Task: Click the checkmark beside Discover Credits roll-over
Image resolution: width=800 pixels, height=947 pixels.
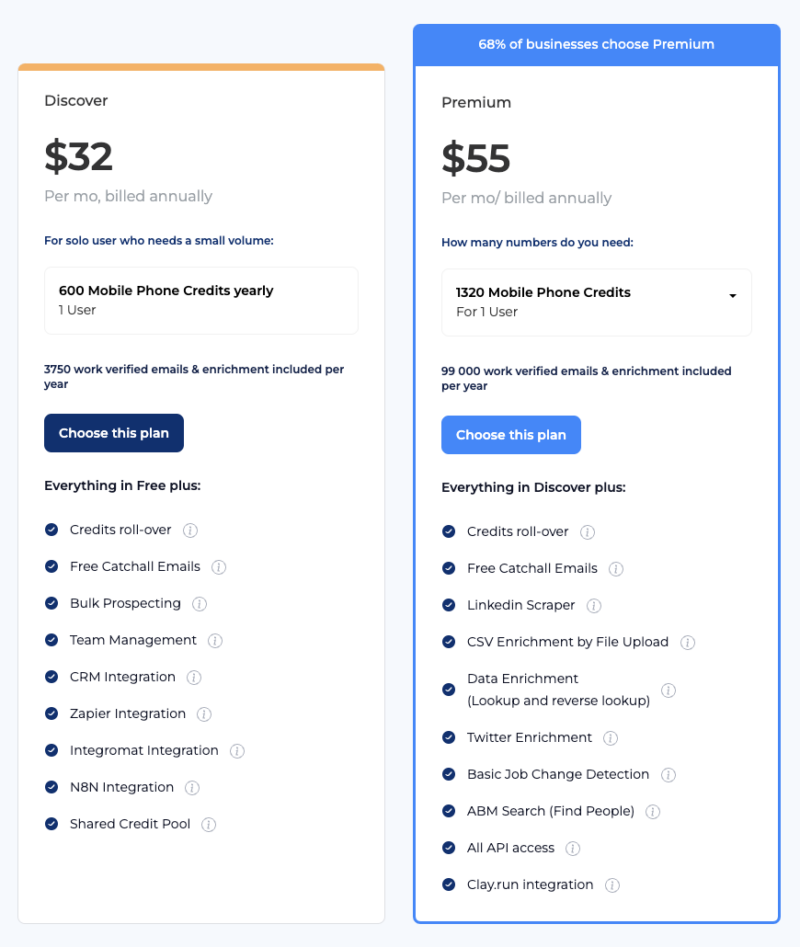Action: [x=52, y=530]
